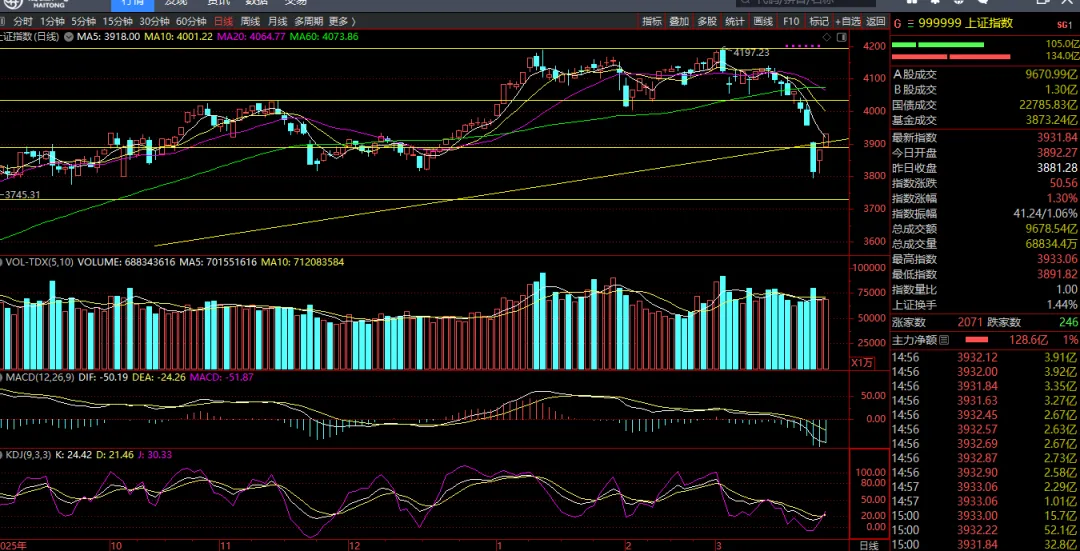
Task: Open the green list icon beside 999999
Action: coord(911,23)
